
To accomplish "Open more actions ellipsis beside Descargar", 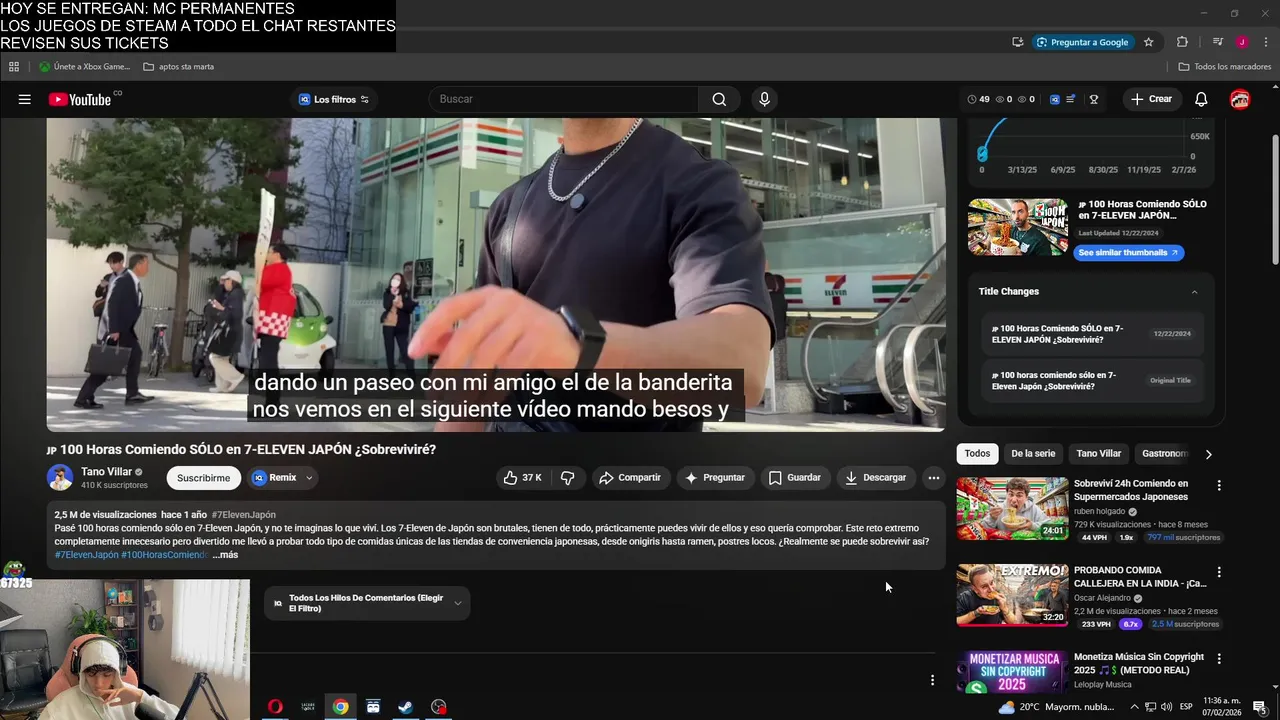I will 933,478.
